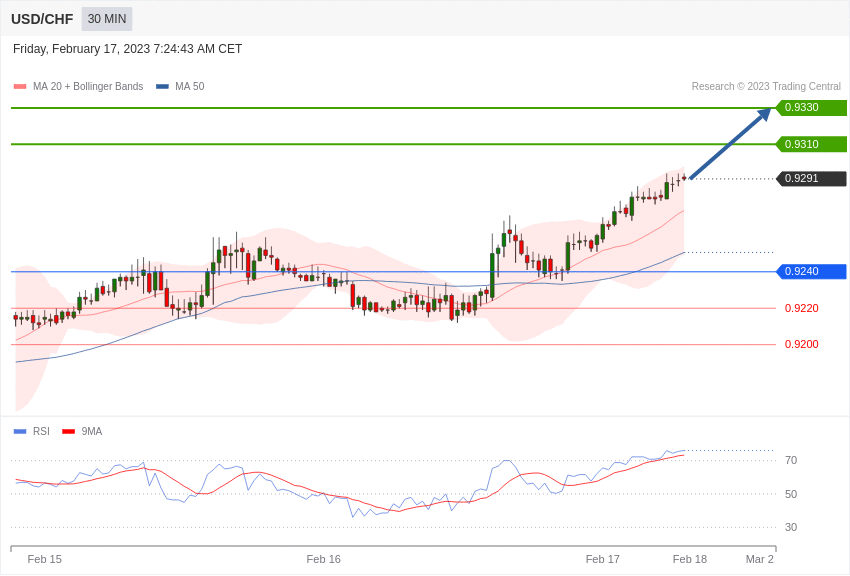Screen dimensions: 850x576
Task: Click Research © 2023 Trading Central credit
Action: point(766,87)
